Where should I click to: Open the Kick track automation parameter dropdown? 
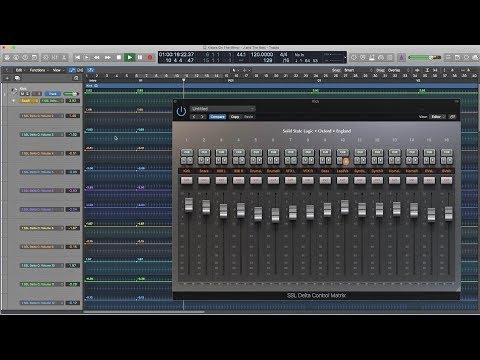point(52,100)
